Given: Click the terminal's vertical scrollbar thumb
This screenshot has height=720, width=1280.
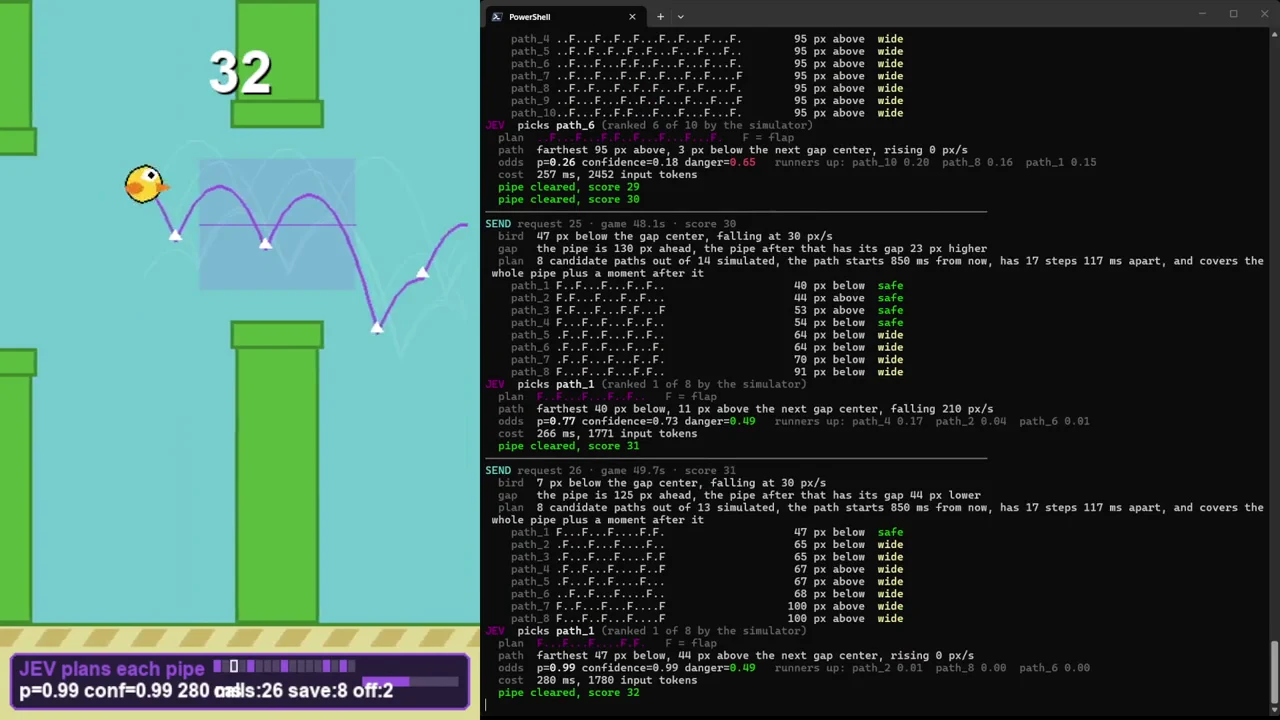Looking at the screenshot, I should tap(1274, 672).
